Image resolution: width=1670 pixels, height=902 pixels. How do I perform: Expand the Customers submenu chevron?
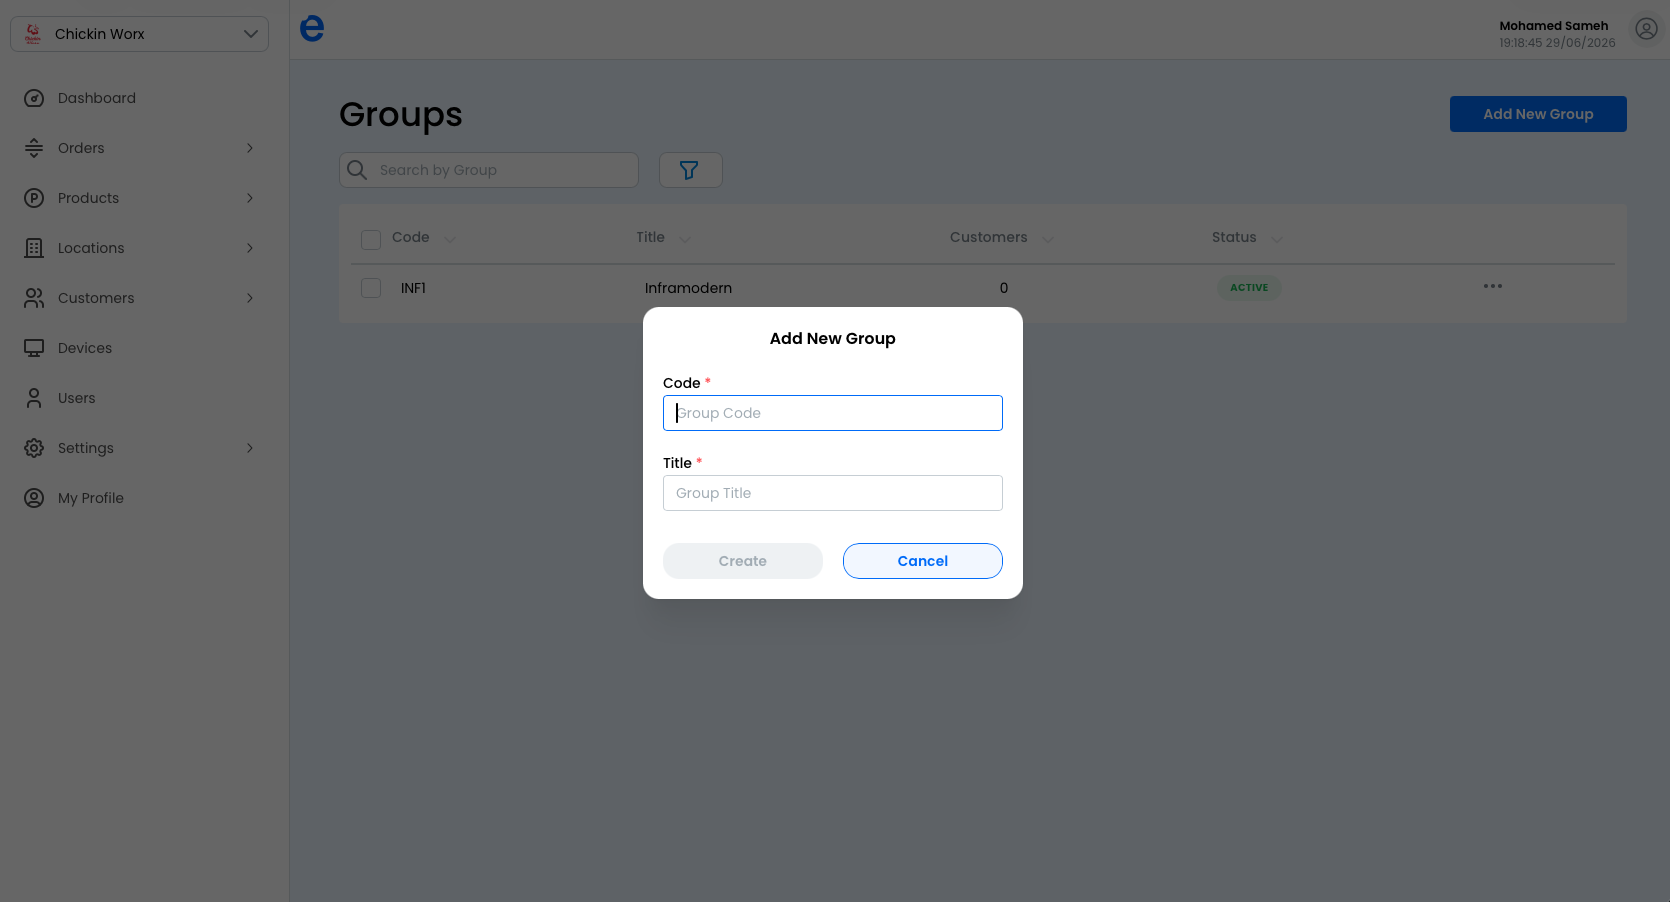click(250, 298)
